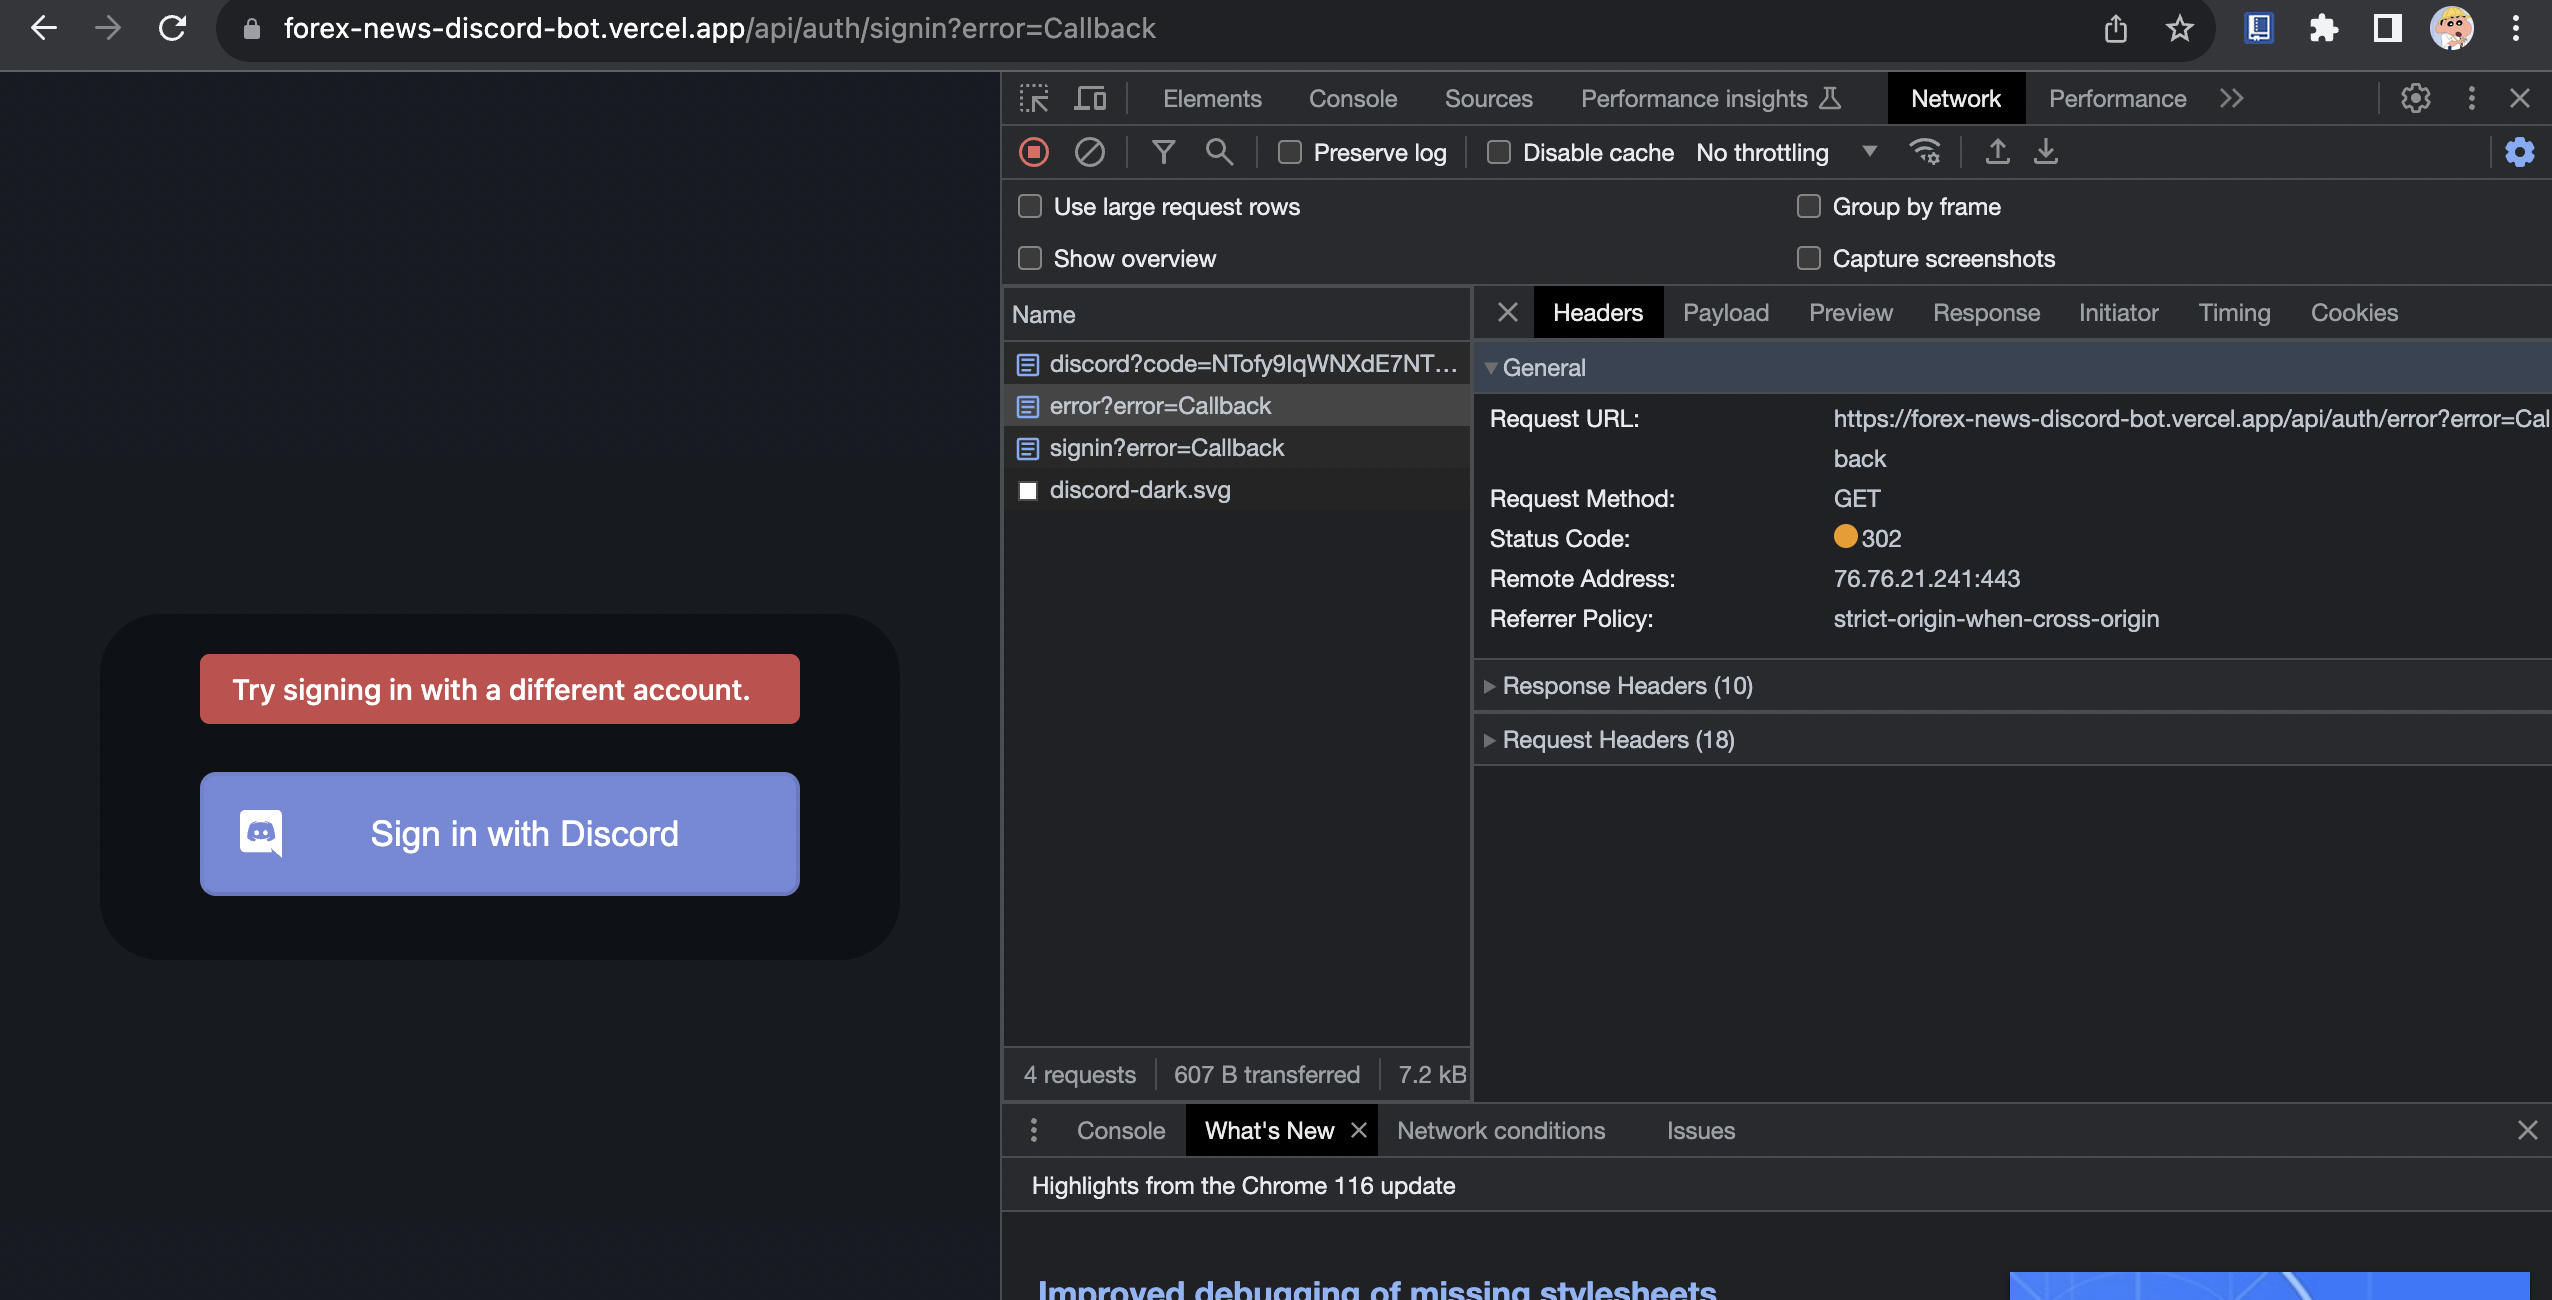Select the inspect element tool
This screenshot has height=1300, width=2552.
(1035, 98)
